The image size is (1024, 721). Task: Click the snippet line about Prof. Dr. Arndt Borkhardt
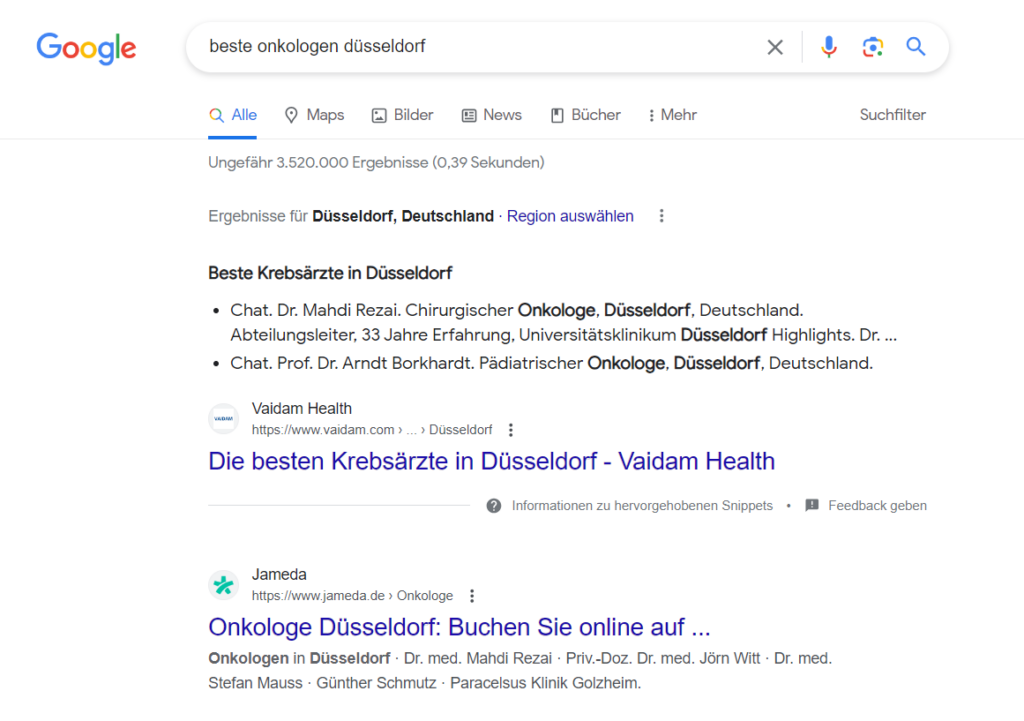pyautogui.click(x=551, y=363)
